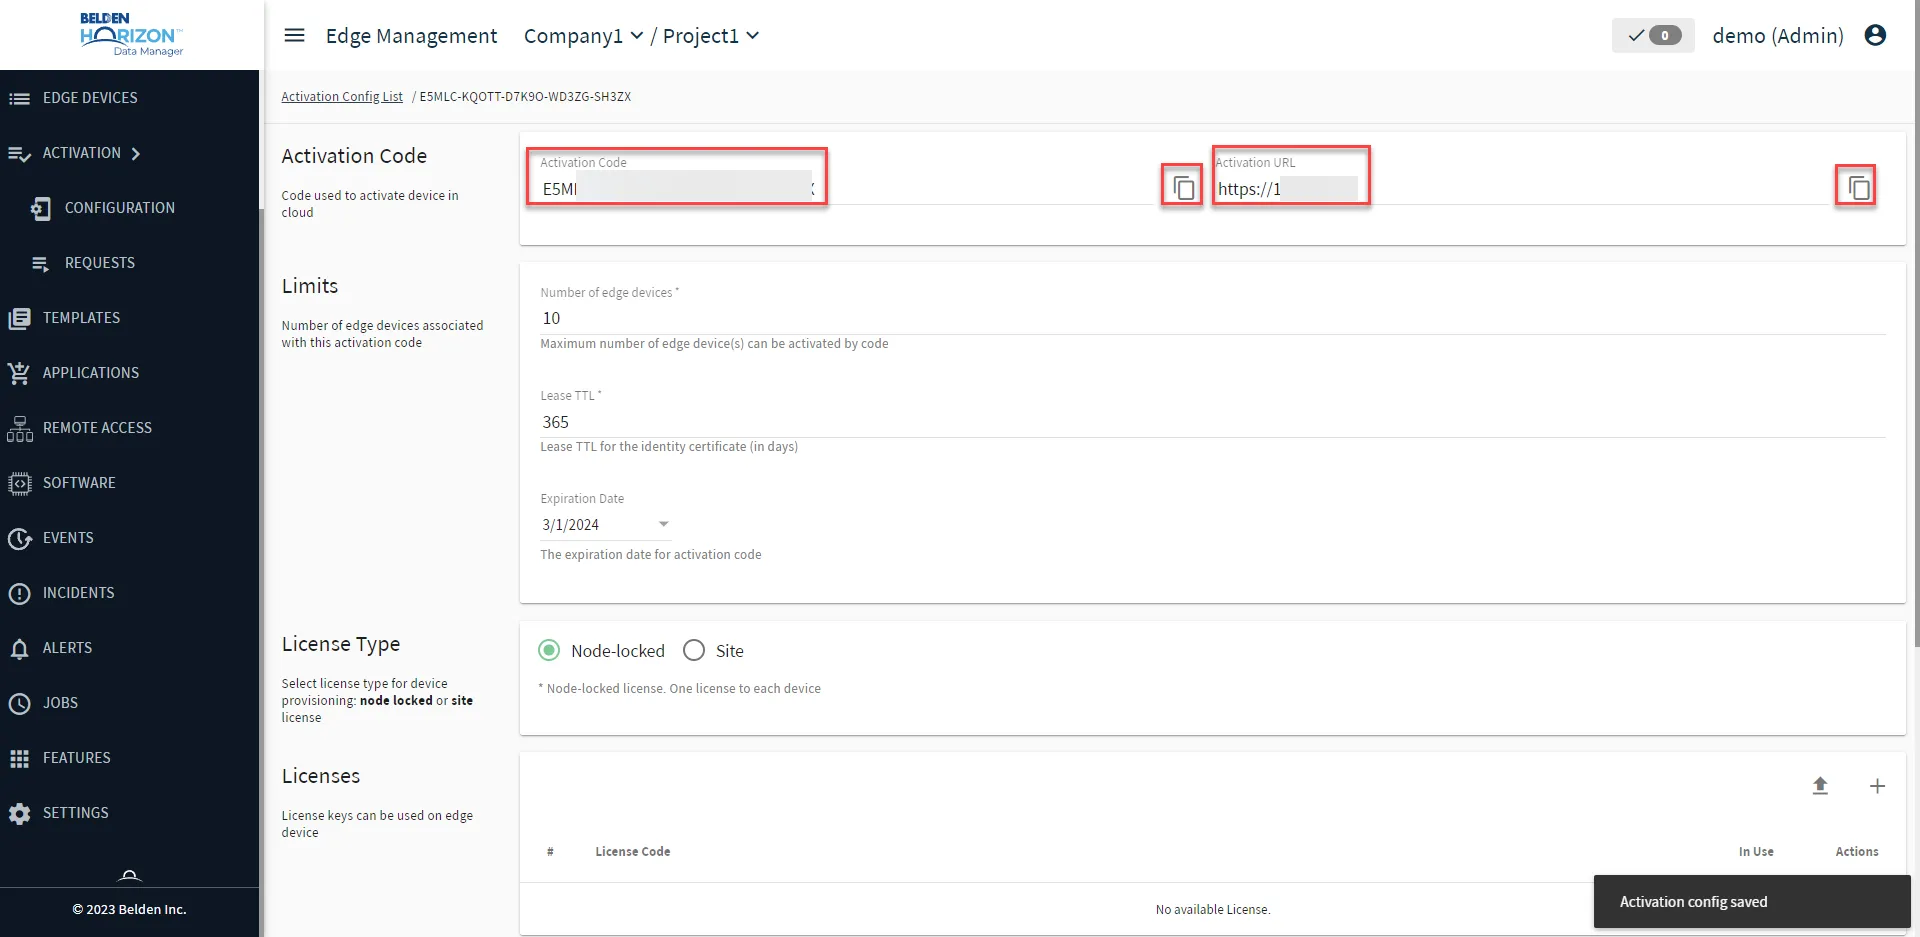Open the Project1 dropdown
Image resolution: width=1920 pixels, height=937 pixels.
(711, 36)
